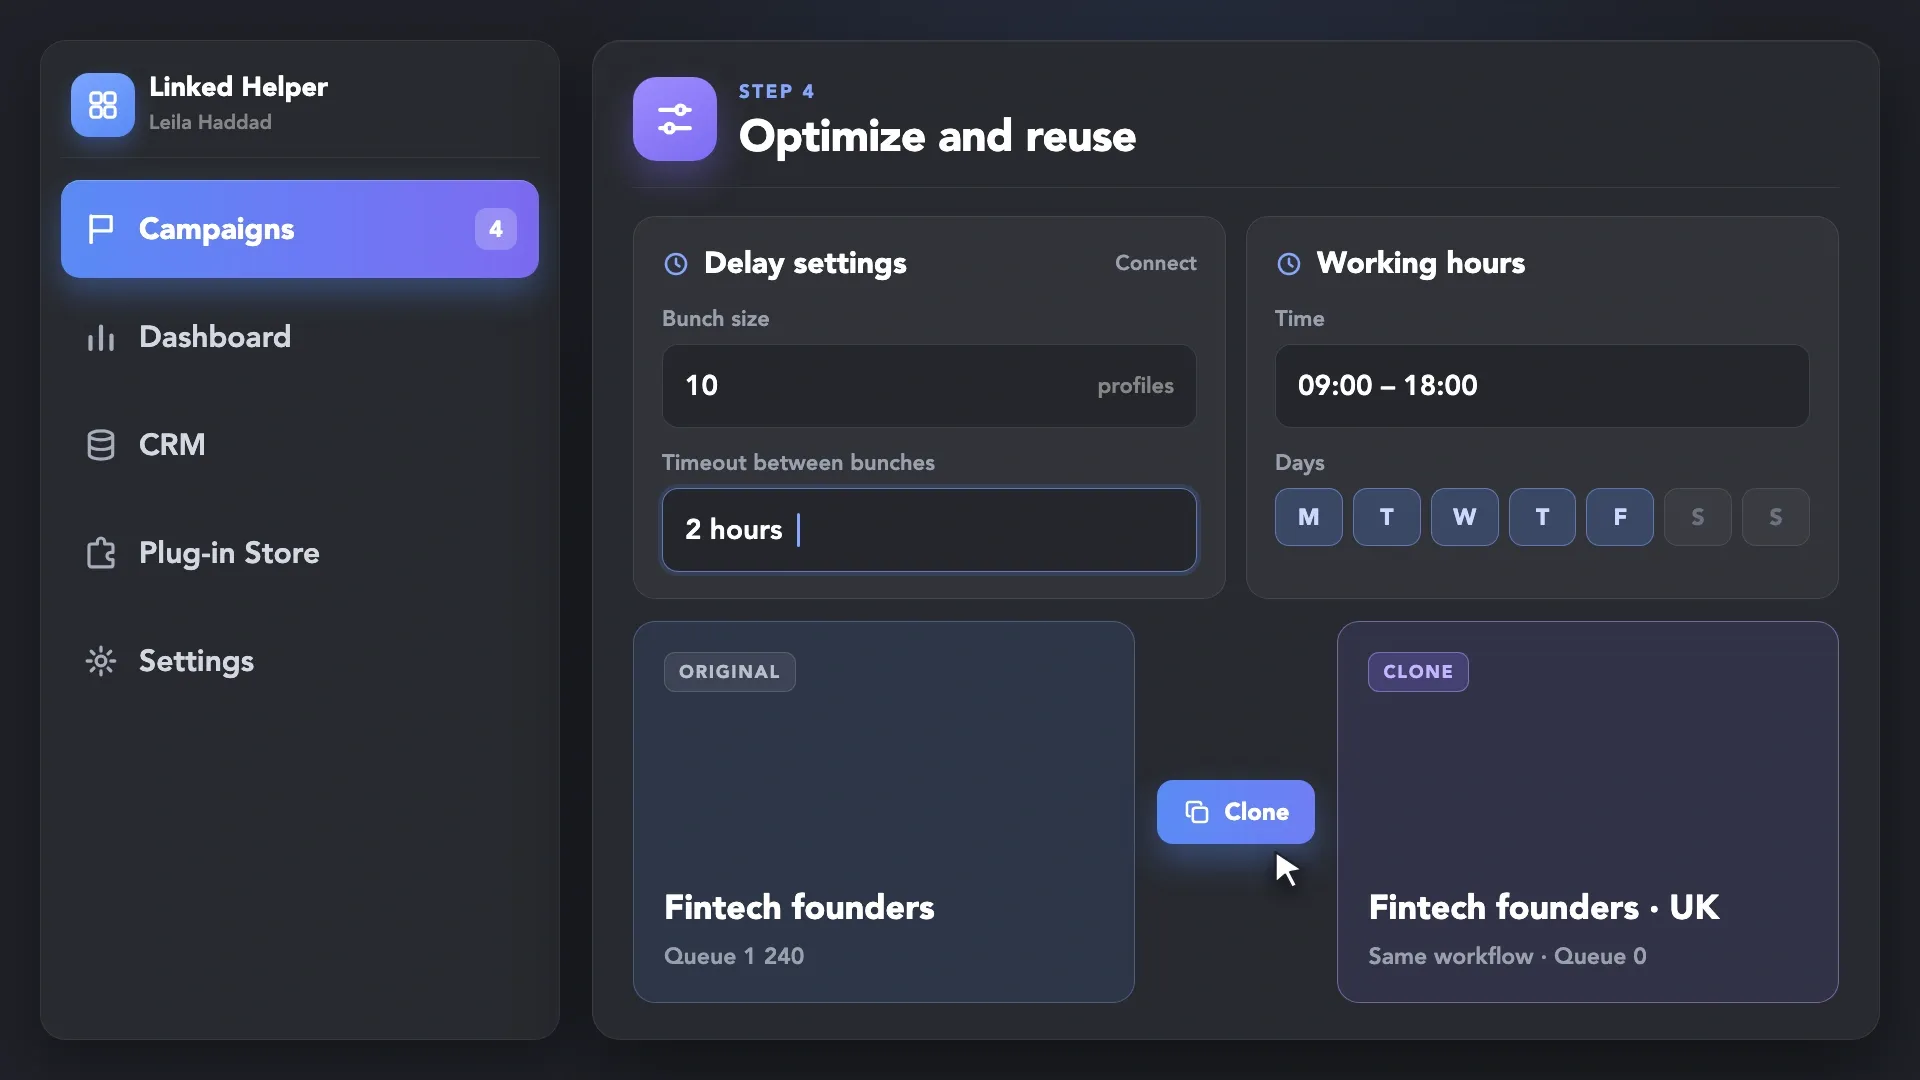Image resolution: width=1920 pixels, height=1080 pixels.
Task: Click the user name Leila Haddad
Action: coord(210,122)
